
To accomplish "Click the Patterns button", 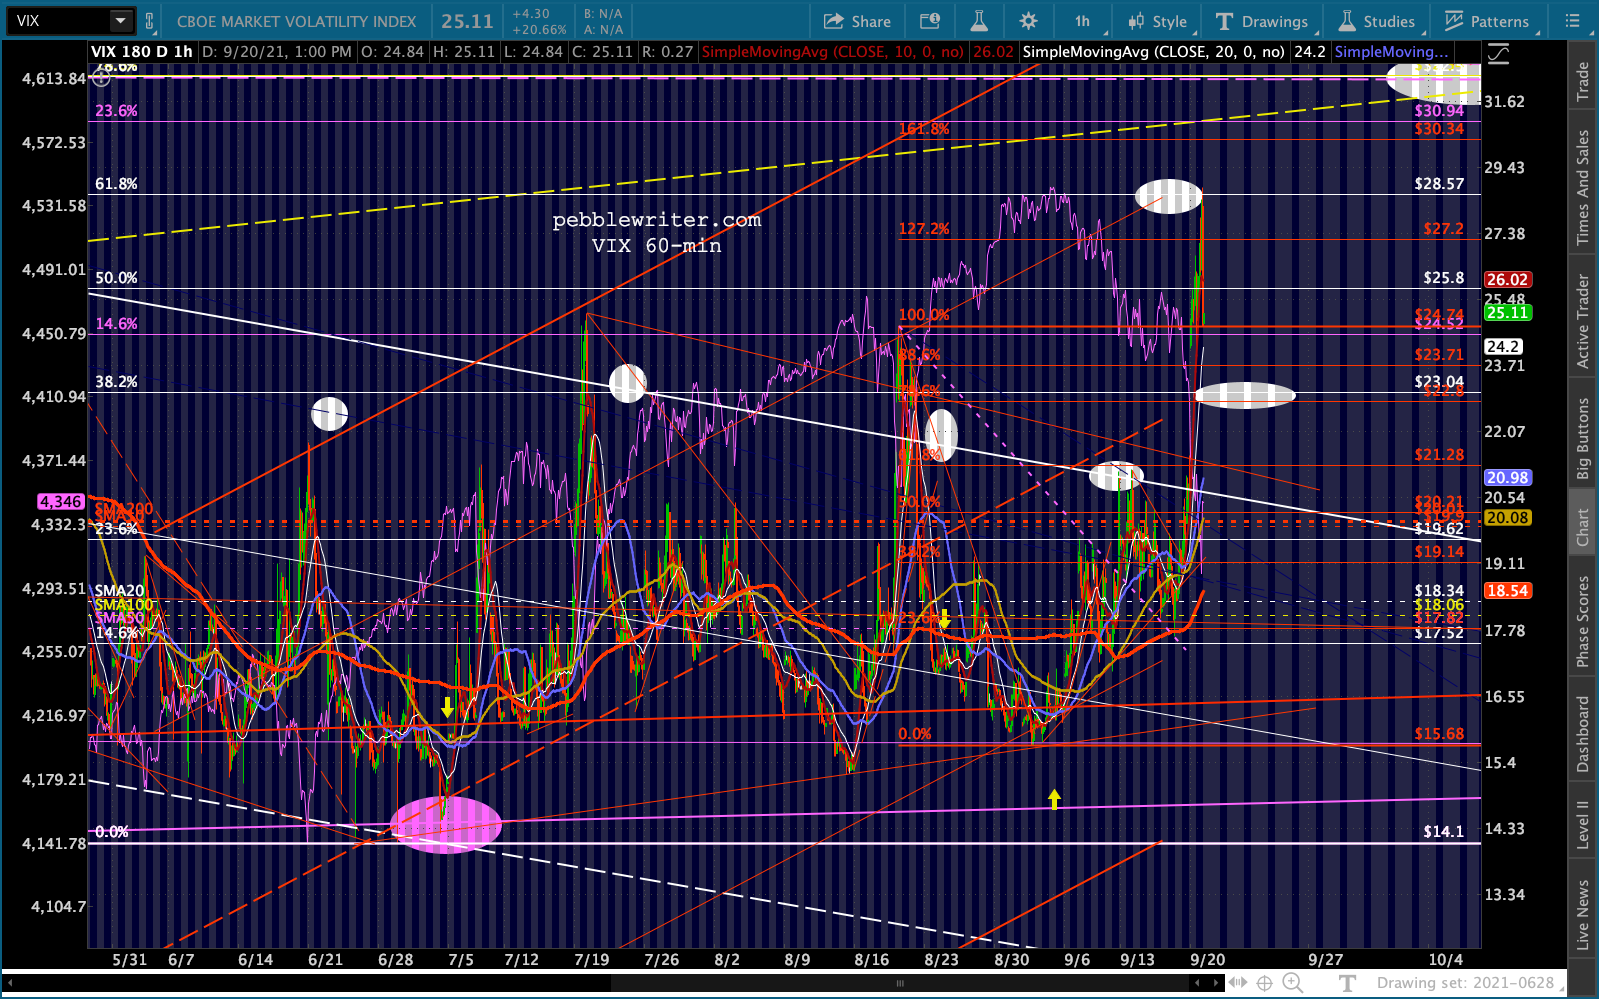I will (x=1487, y=21).
